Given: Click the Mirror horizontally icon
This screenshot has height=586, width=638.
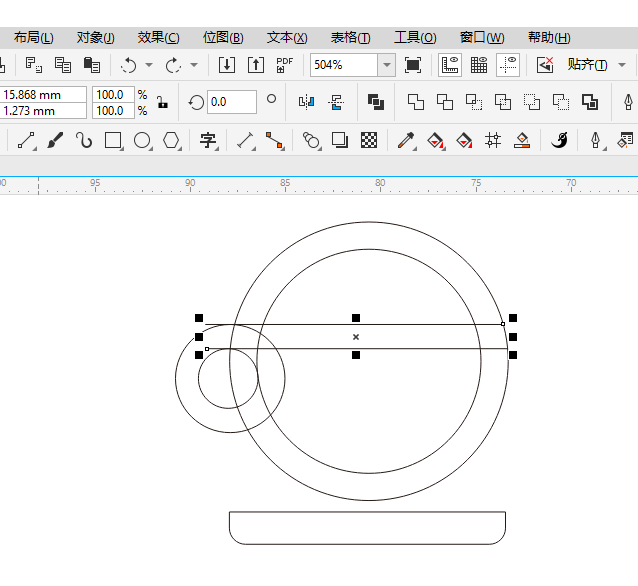Looking at the screenshot, I should click(x=306, y=102).
